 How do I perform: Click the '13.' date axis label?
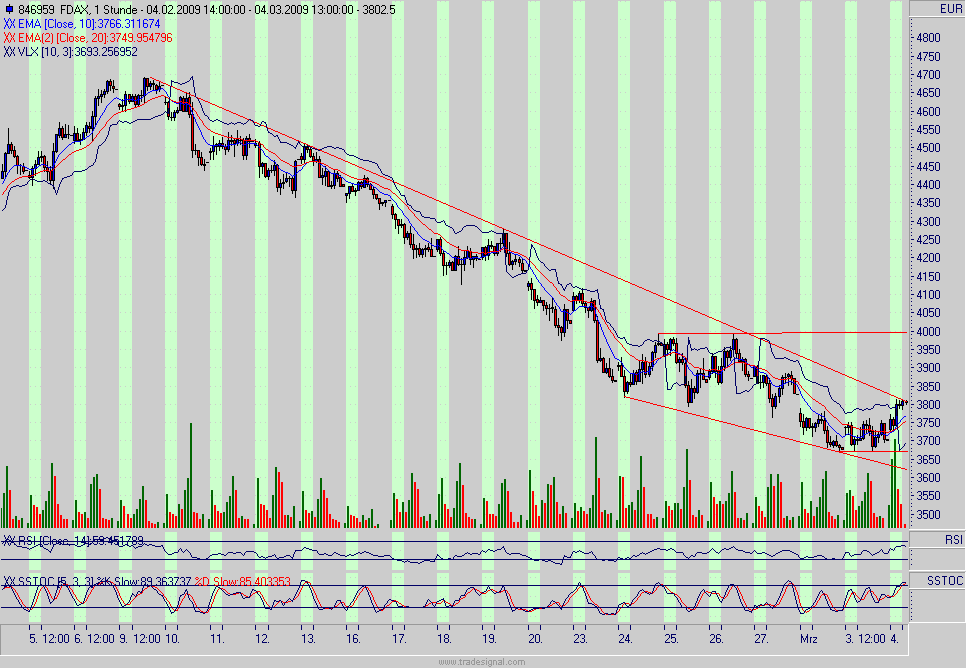tap(308, 638)
